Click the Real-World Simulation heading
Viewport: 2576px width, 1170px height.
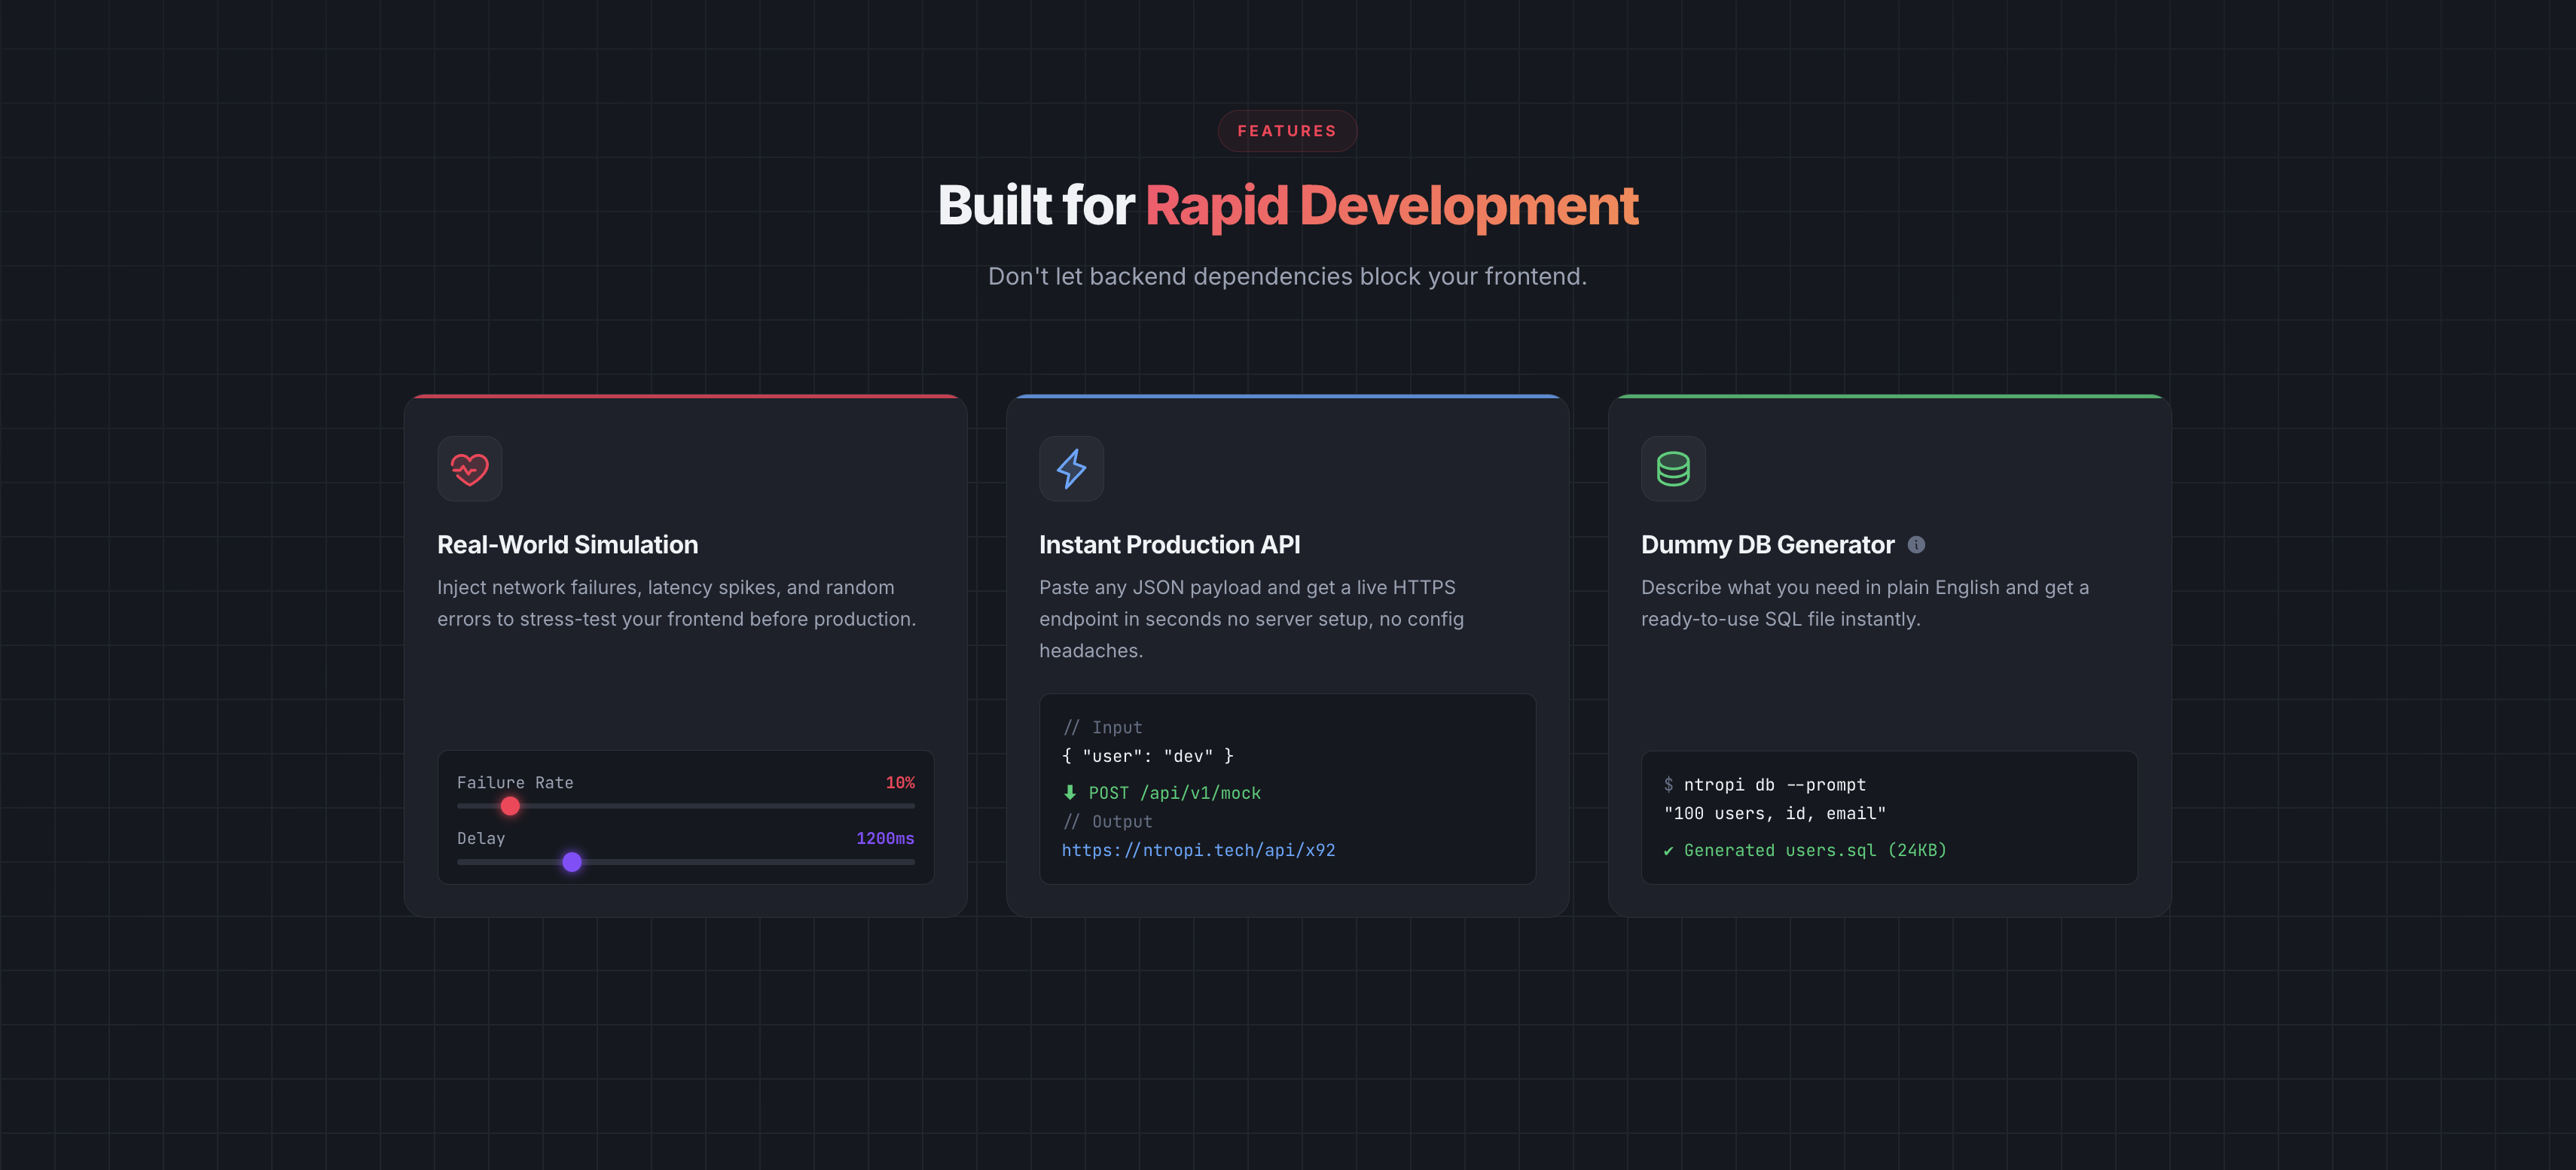coord(567,545)
